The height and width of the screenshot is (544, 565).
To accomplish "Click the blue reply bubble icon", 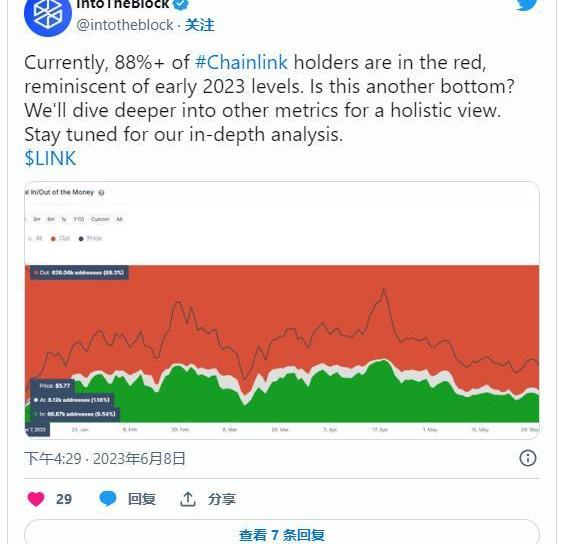I will click(108, 499).
